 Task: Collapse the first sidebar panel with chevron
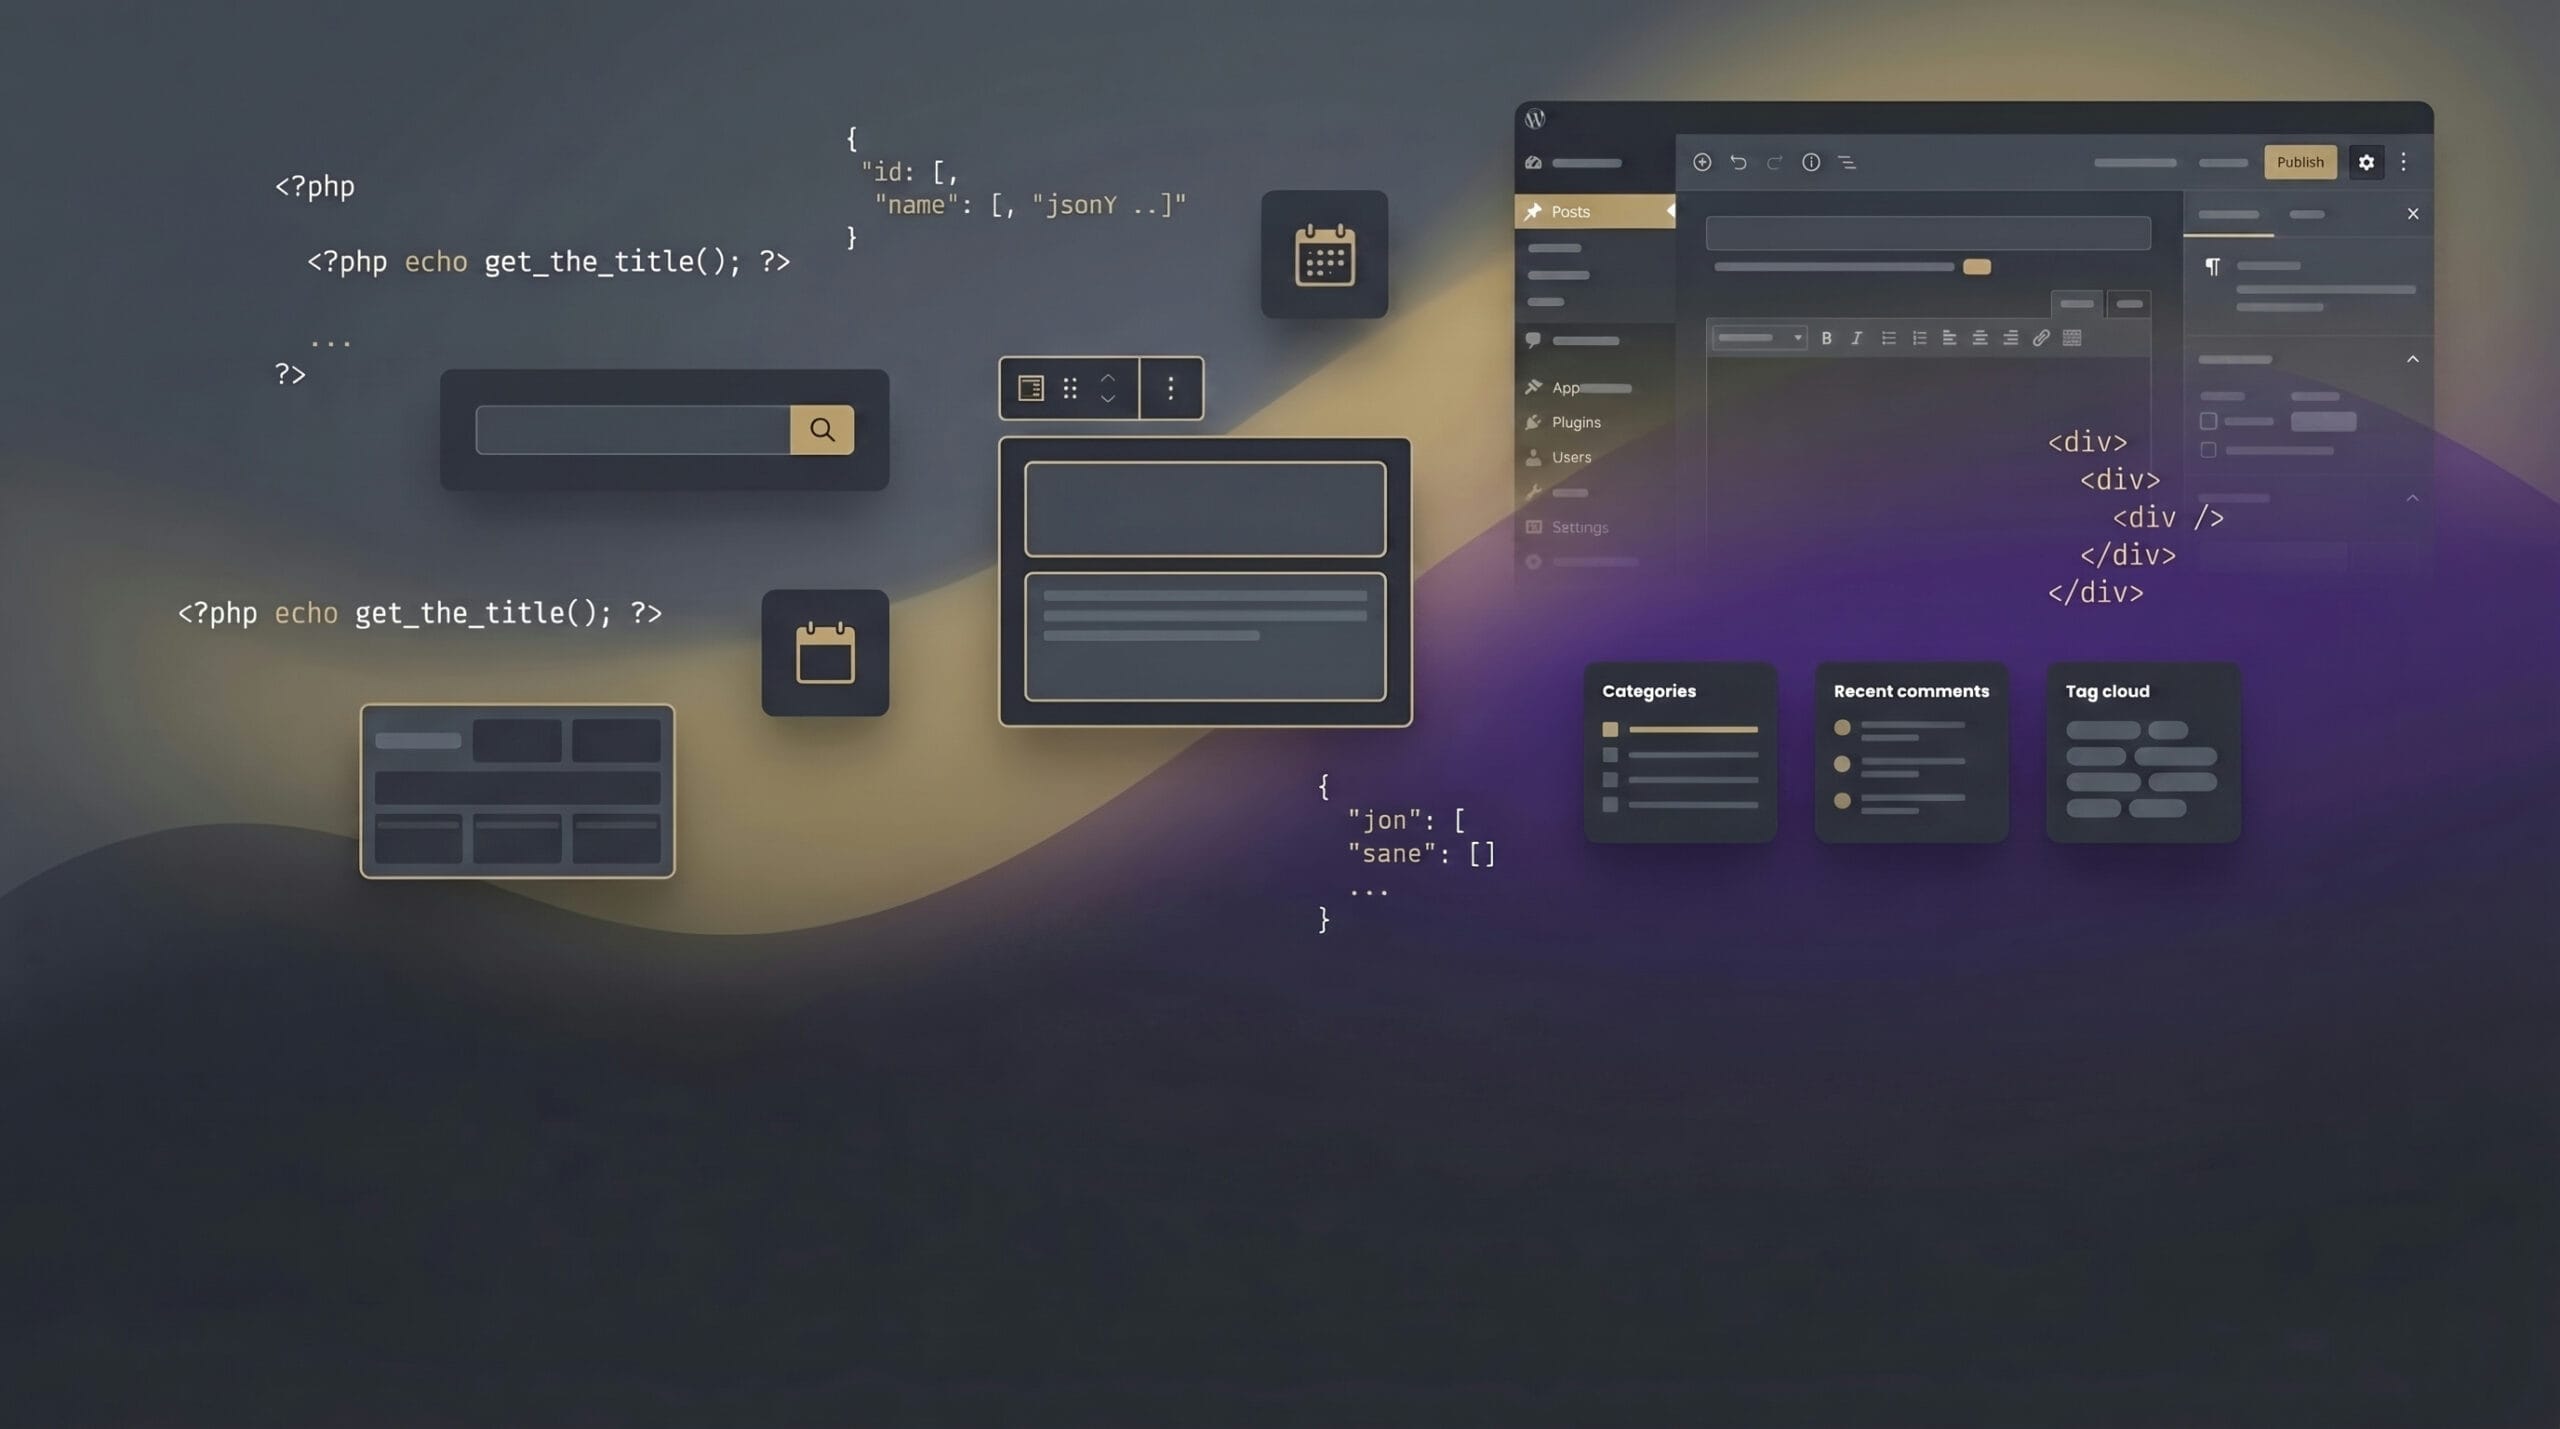[2413, 359]
